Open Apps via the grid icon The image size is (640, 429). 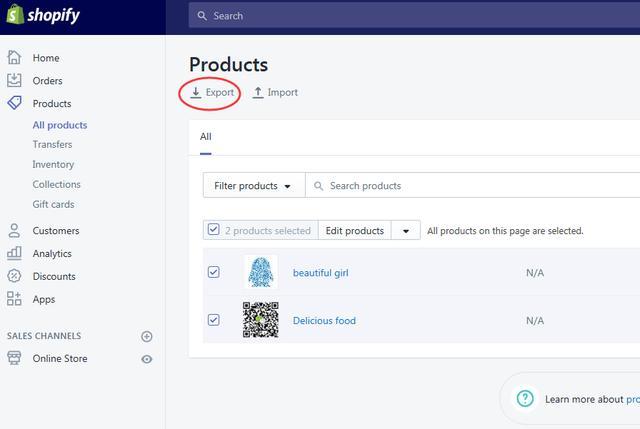pos(14,299)
